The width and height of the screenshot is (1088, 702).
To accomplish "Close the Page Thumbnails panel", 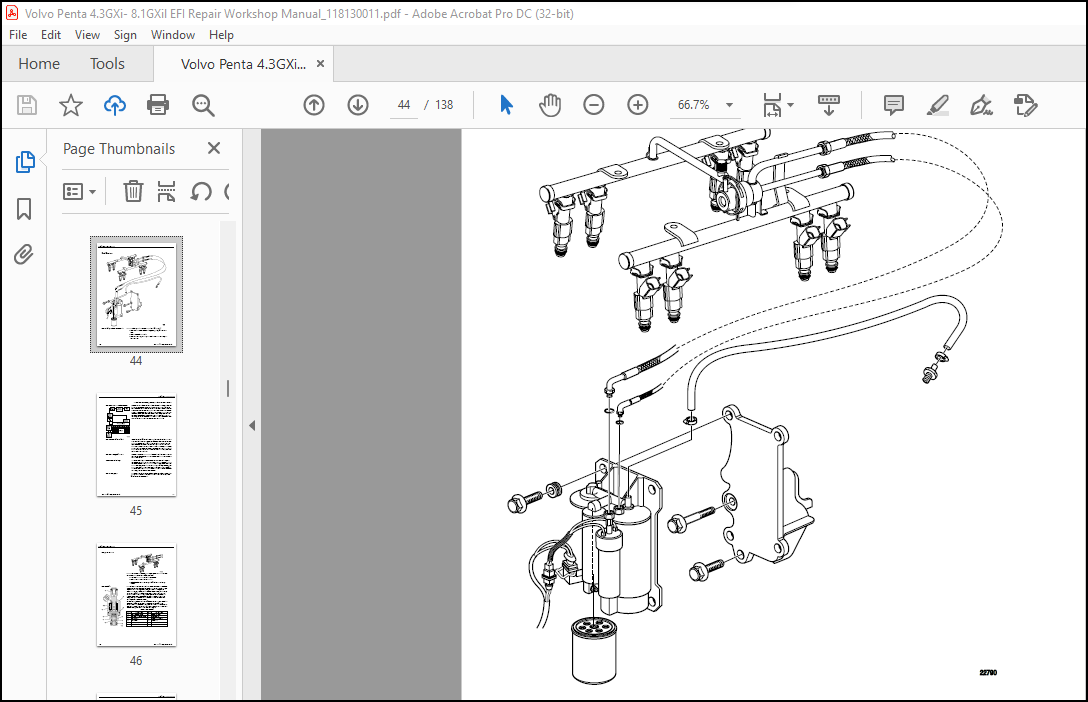I will pos(214,148).
